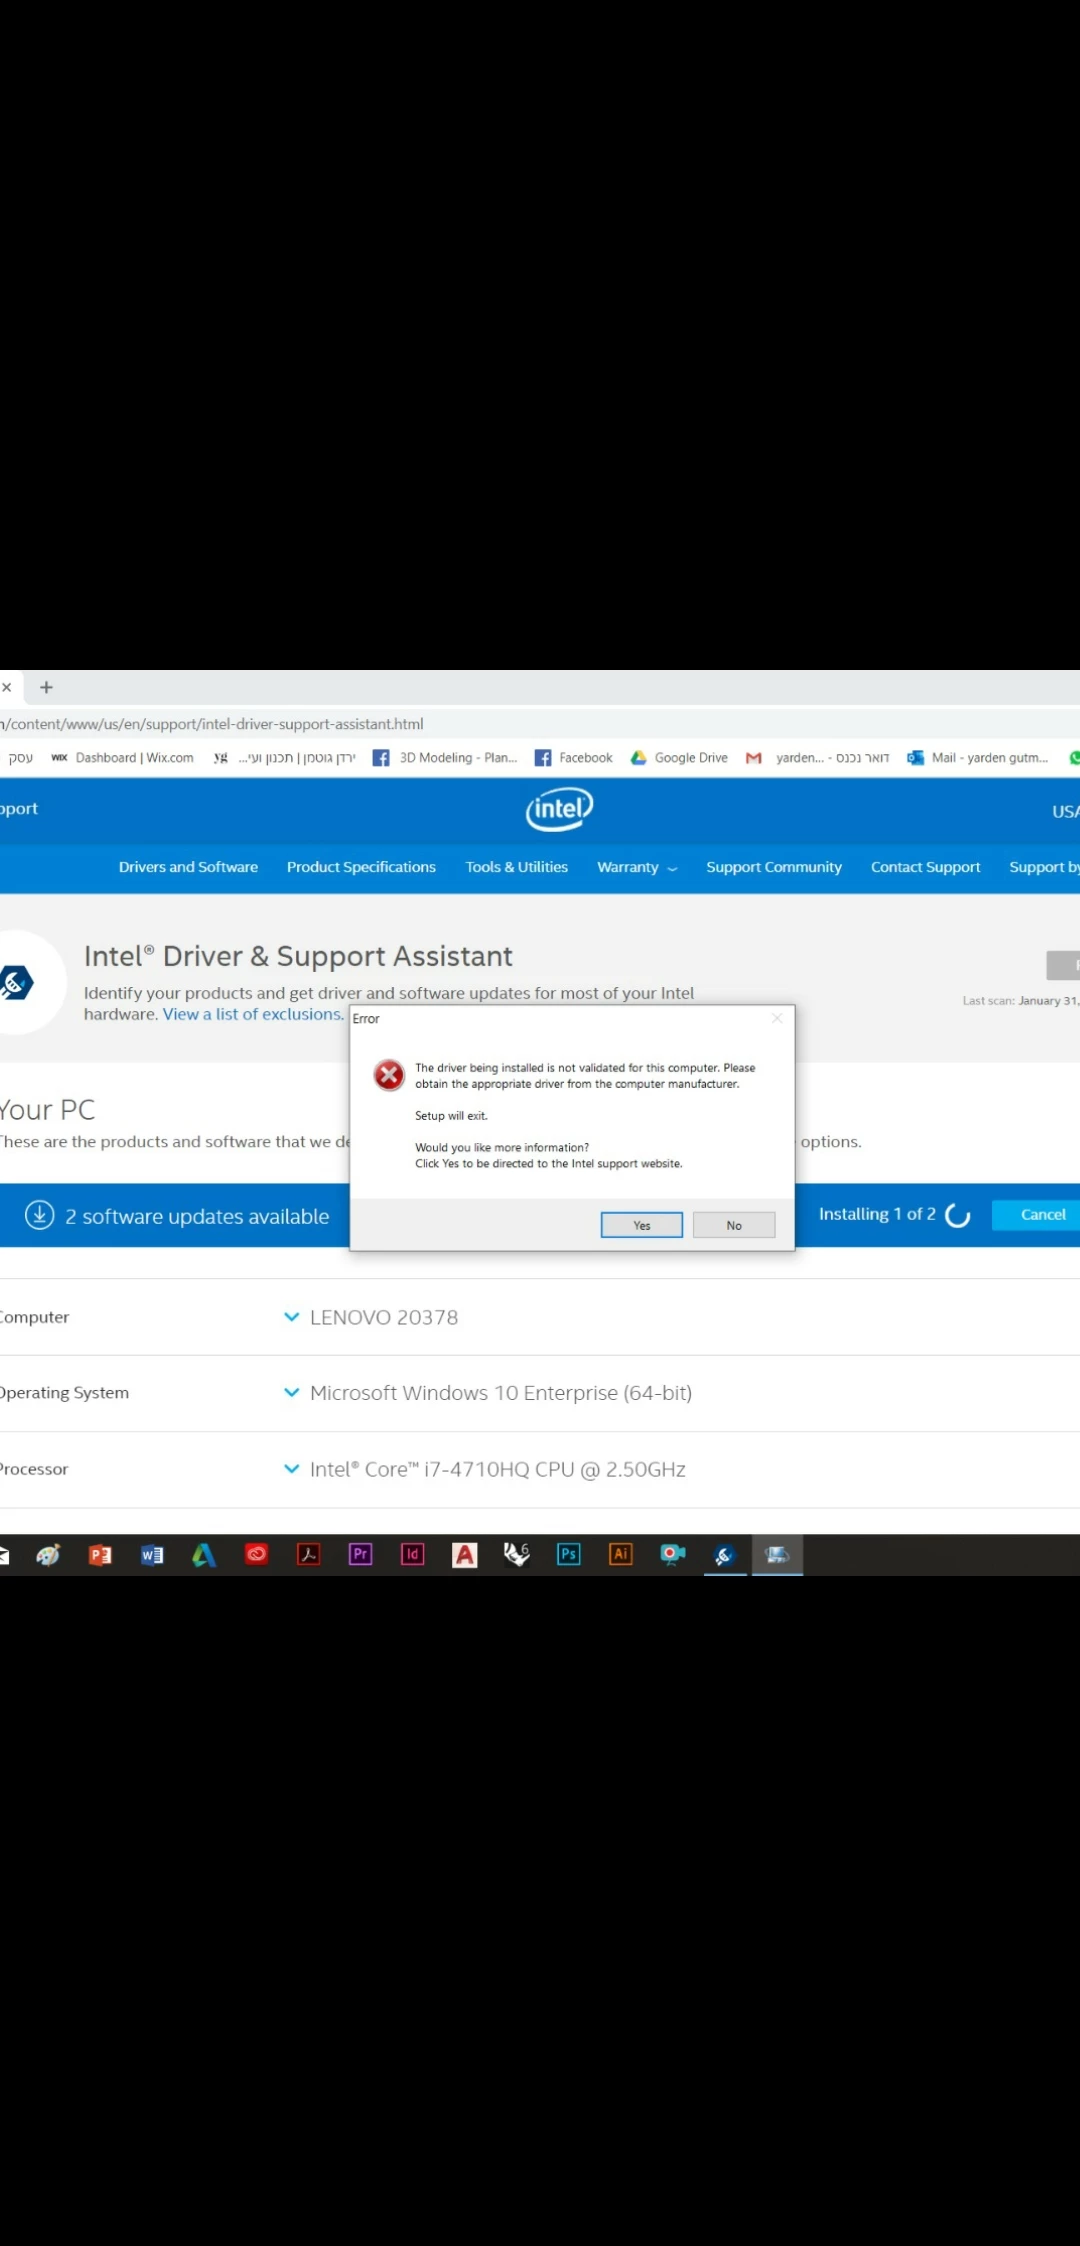Open Adobe Creative Cloud taskbar icon
The height and width of the screenshot is (2246, 1080).
[x=257, y=1554]
